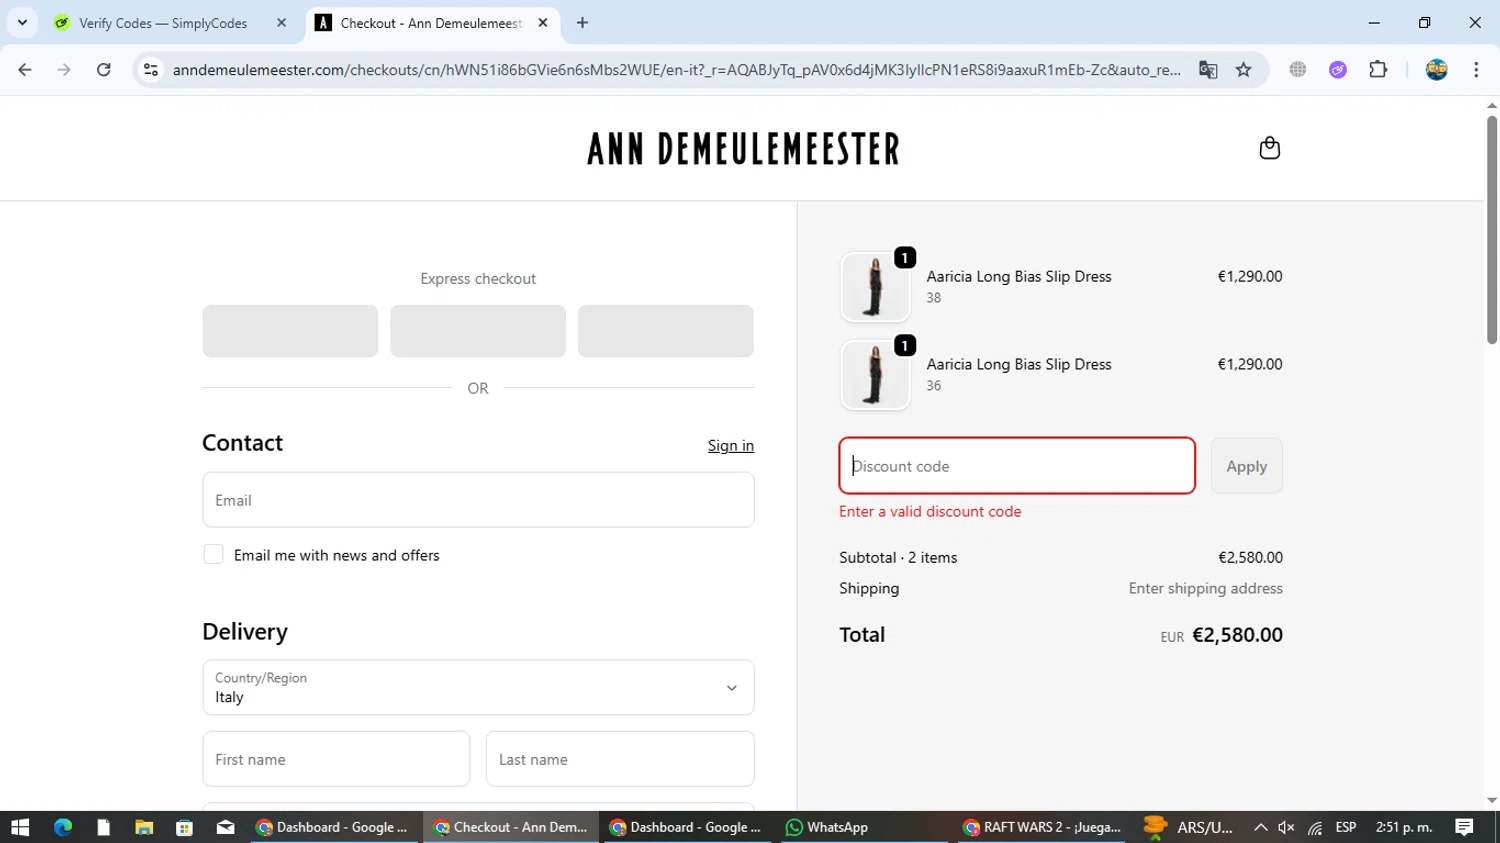The image size is (1500, 843).
Task: Switch to Verify Codes — SimplyCodes tab
Action: (163, 23)
